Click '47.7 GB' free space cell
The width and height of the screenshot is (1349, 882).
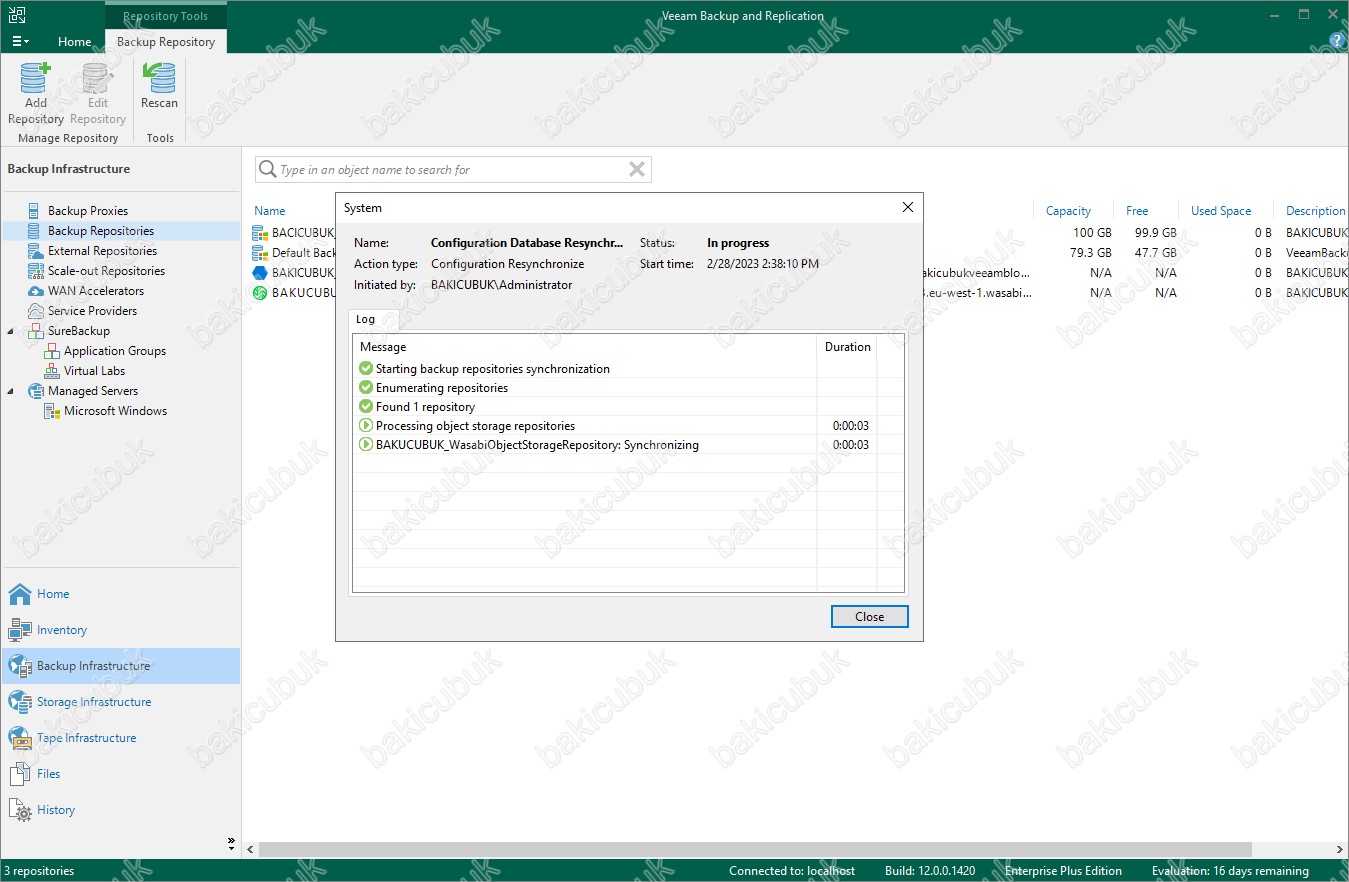point(1156,253)
